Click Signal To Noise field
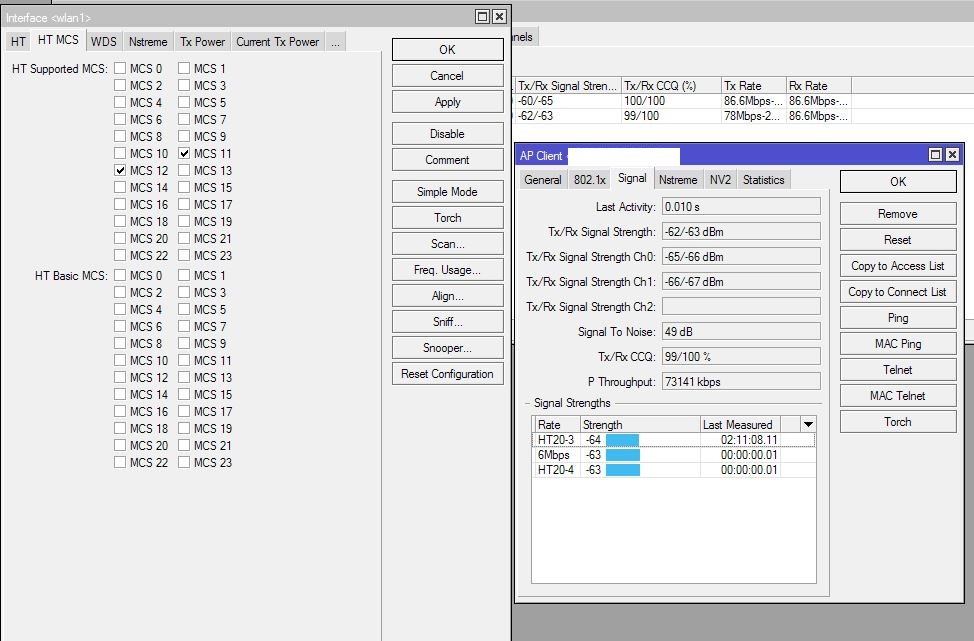This screenshot has width=974, height=641. (x=741, y=332)
